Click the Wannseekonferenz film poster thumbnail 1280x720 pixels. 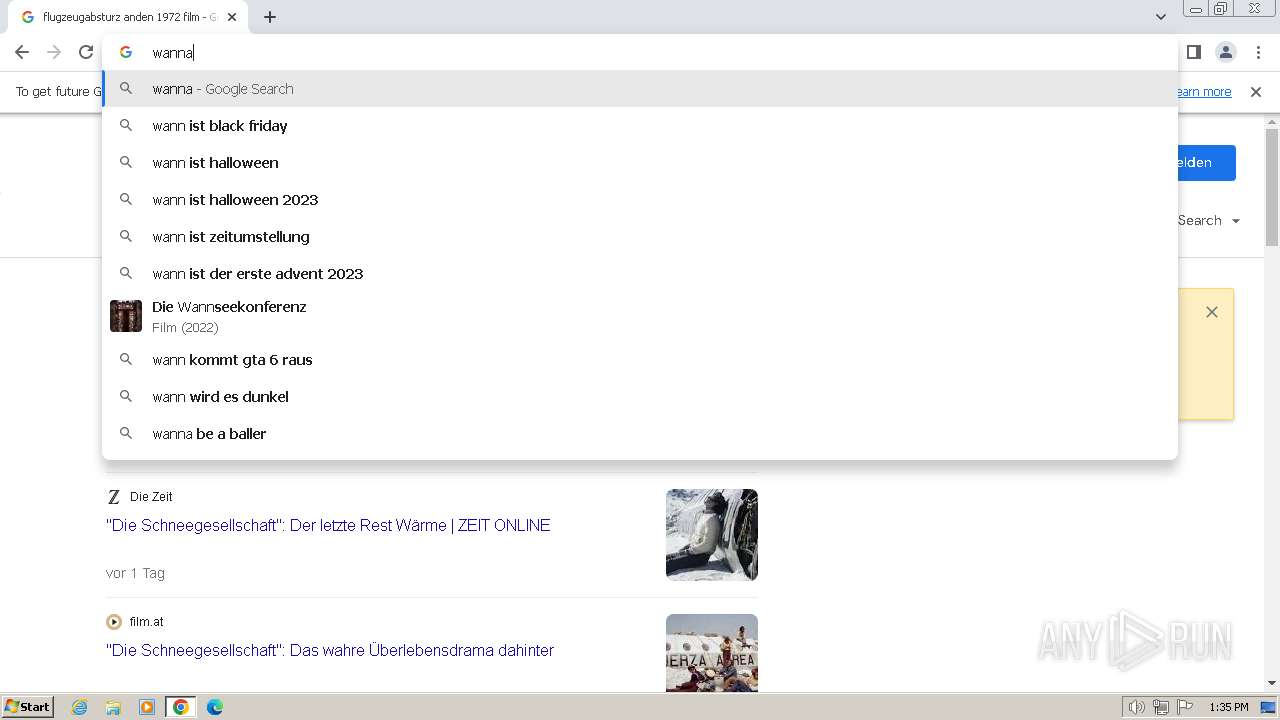pyautogui.click(x=126, y=316)
